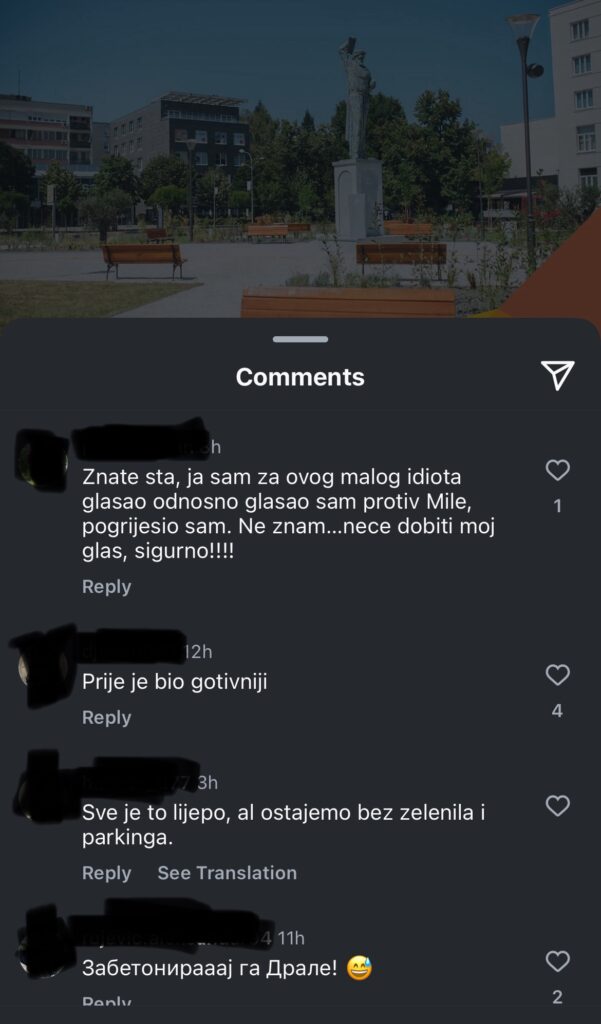The height and width of the screenshot is (1024, 601).
Task: Tap the share paper-plane icon
Action: pos(557,376)
